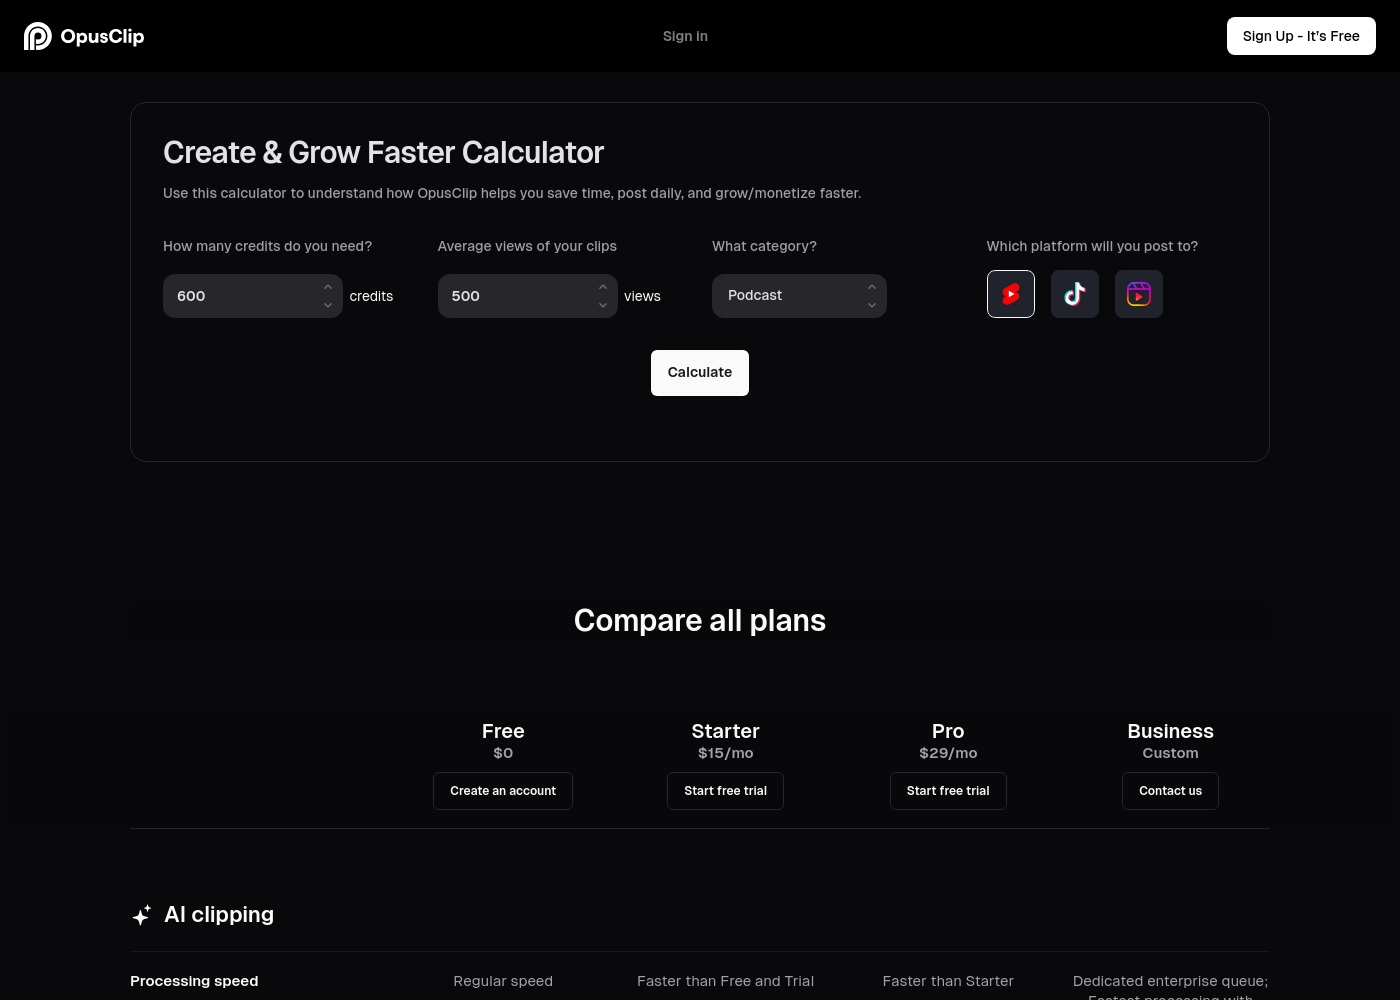Click the Processing speed row label
The image size is (1400, 1000).
click(194, 981)
